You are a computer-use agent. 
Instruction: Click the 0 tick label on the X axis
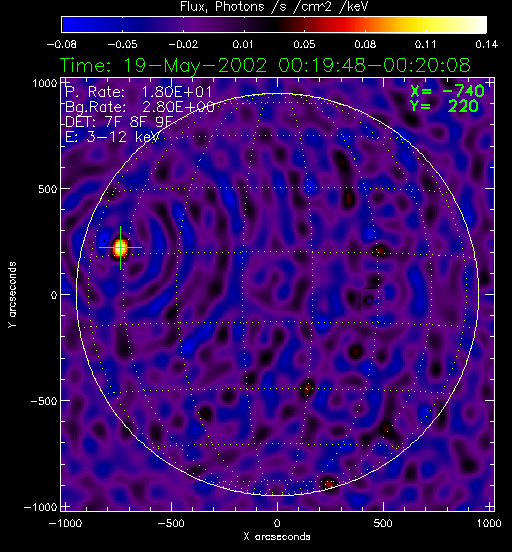pos(277,523)
